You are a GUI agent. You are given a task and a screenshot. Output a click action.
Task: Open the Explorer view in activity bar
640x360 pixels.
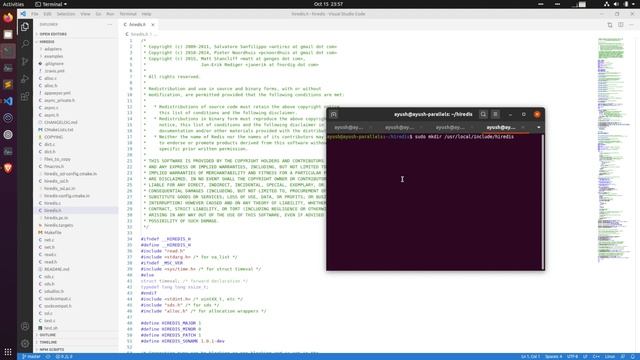(25, 27)
